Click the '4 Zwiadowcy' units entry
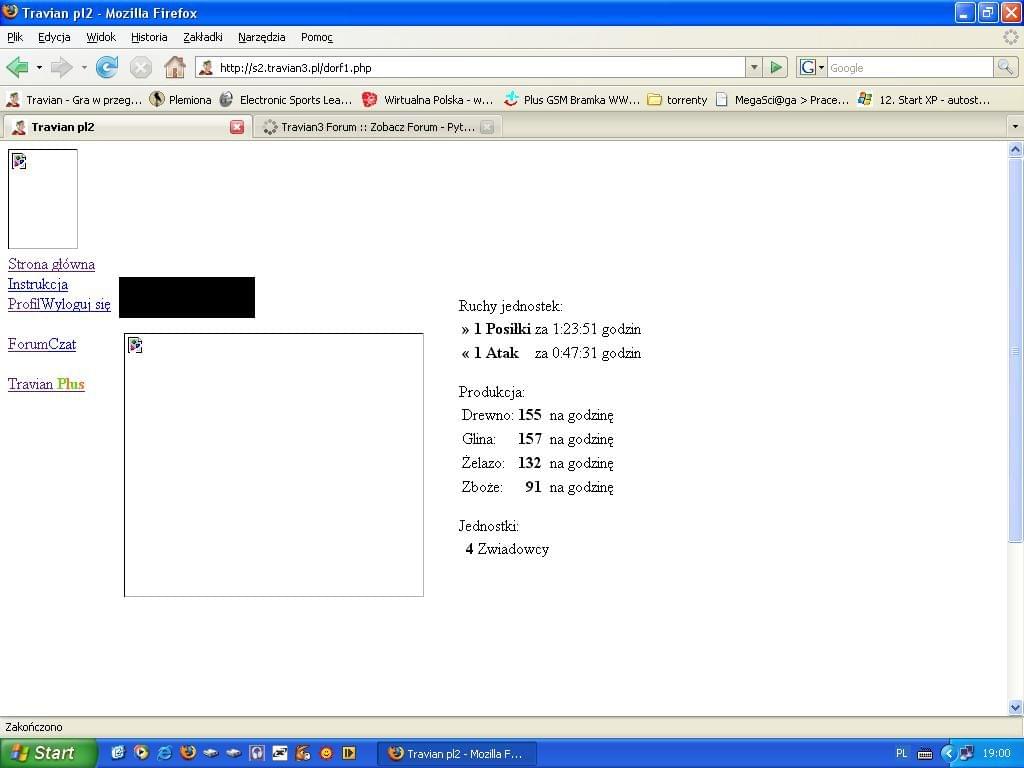The width and height of the screenshot is (1024, 768). (507, 549)
